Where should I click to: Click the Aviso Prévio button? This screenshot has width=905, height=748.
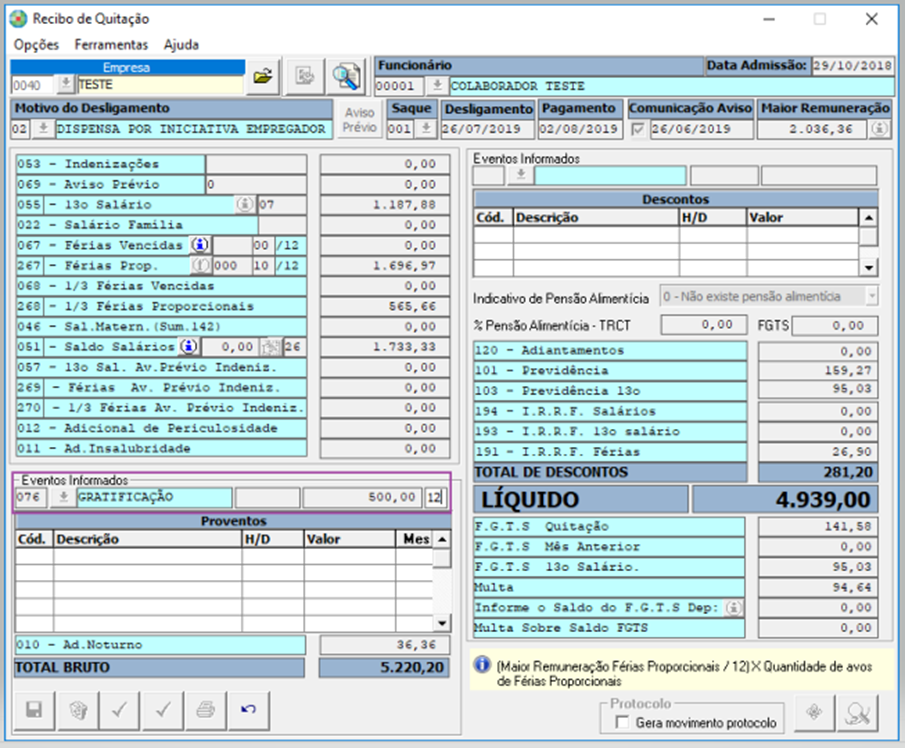click(x=360, y=120)
